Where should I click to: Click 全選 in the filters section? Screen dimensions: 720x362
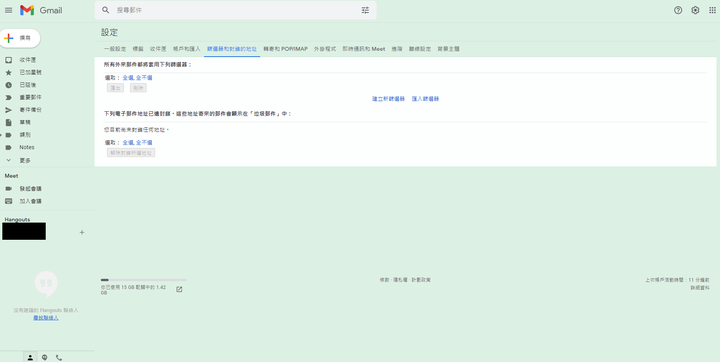click(128, 78)
